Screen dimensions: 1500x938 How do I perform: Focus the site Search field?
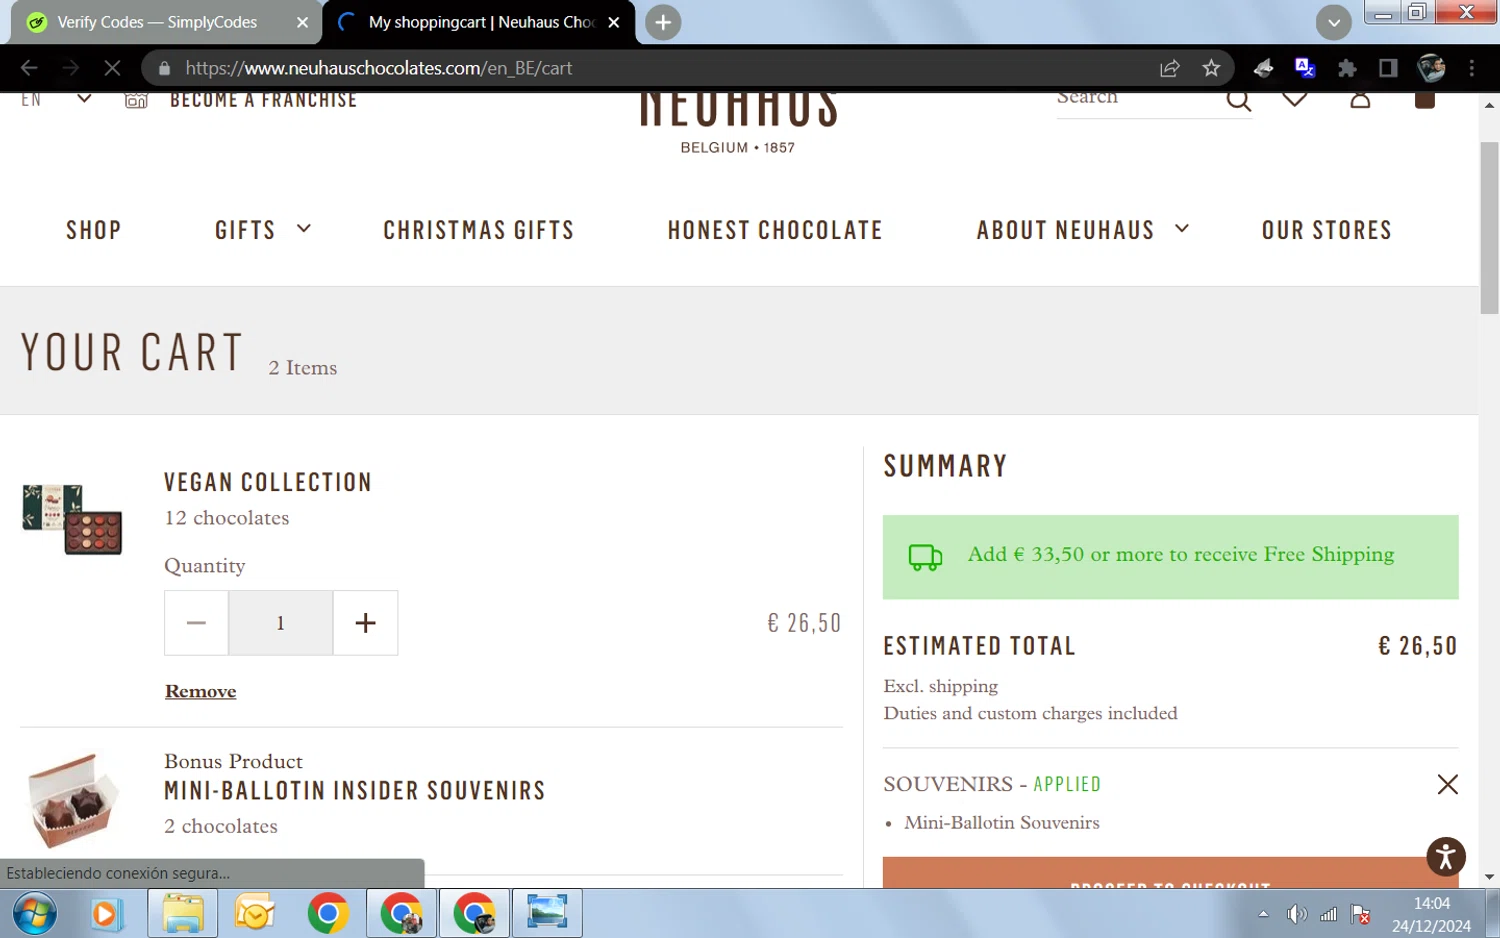1136,99
